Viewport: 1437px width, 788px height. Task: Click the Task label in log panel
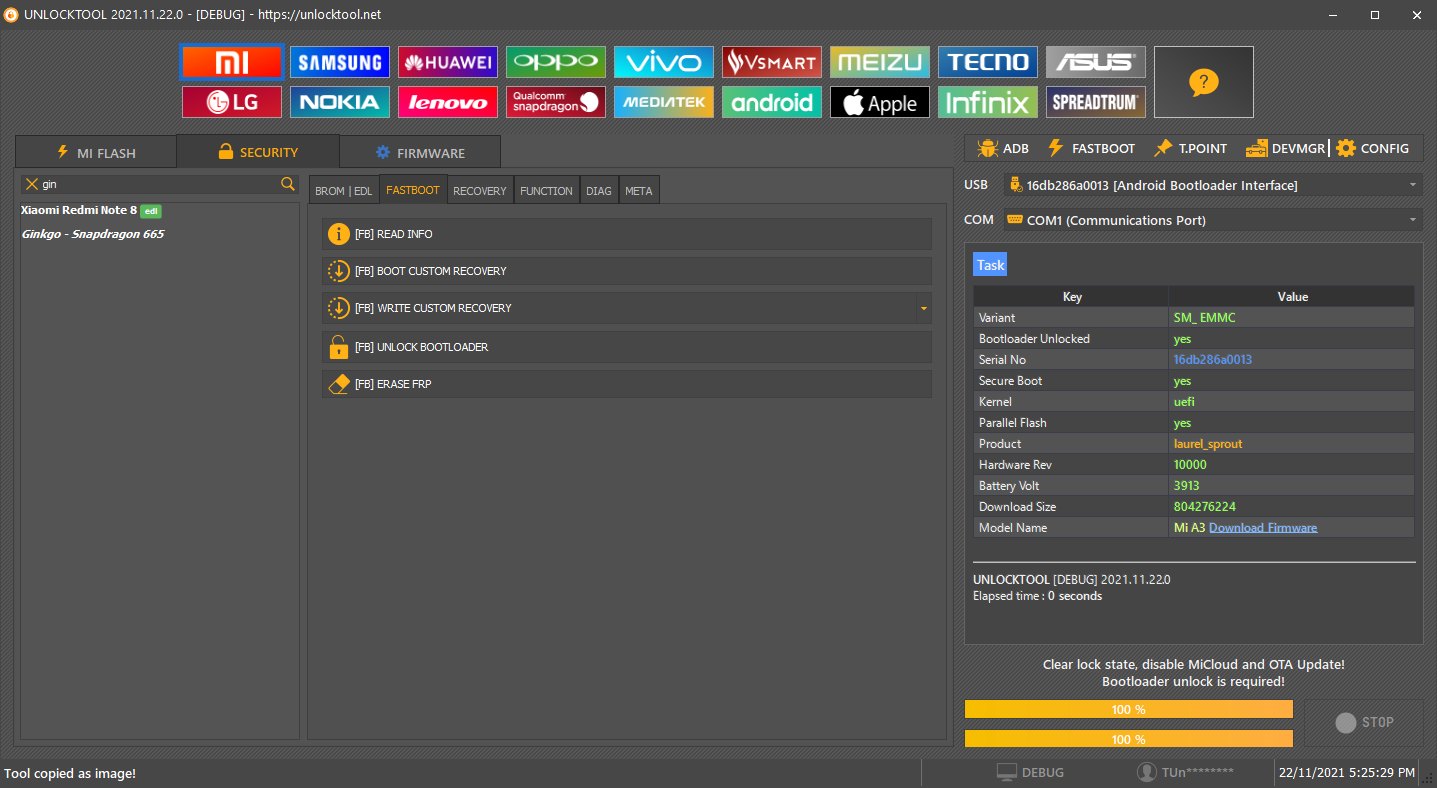click(991, 265)
